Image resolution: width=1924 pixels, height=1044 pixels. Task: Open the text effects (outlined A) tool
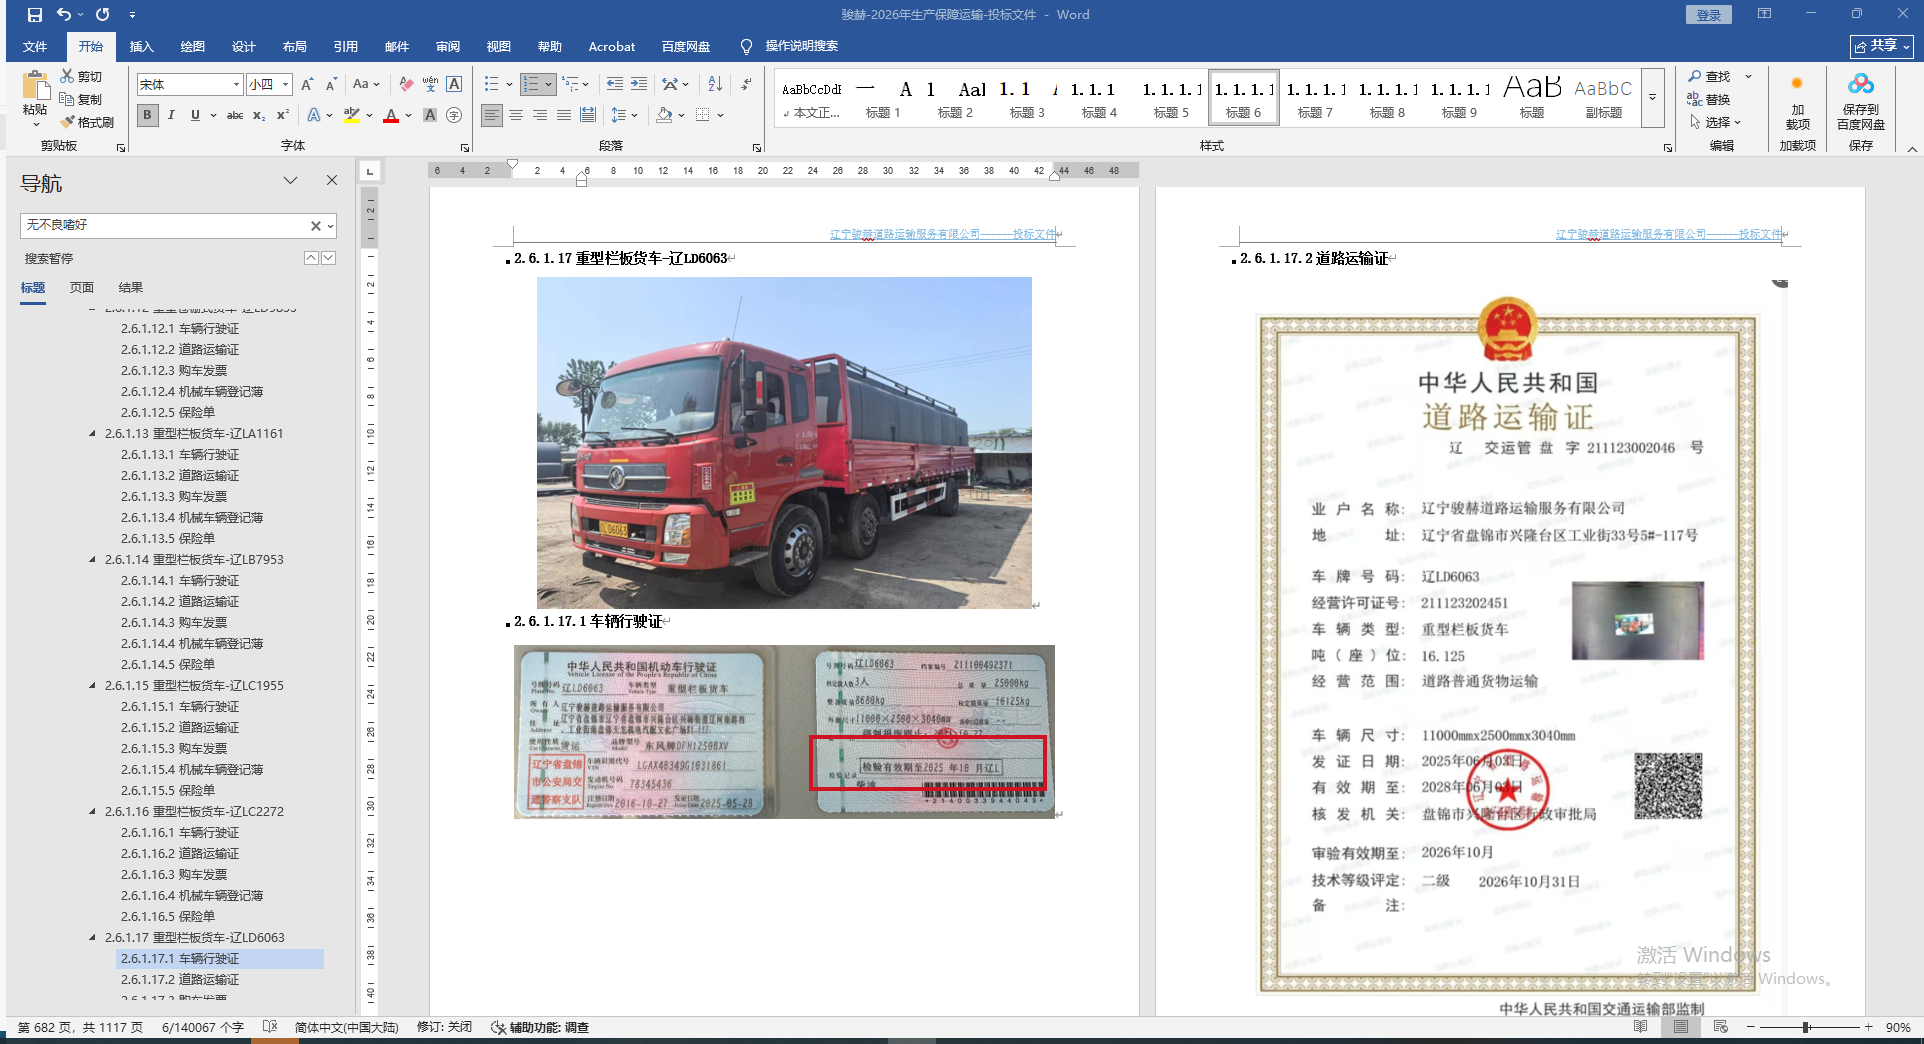pyautogui.click(x=314, y=115)
